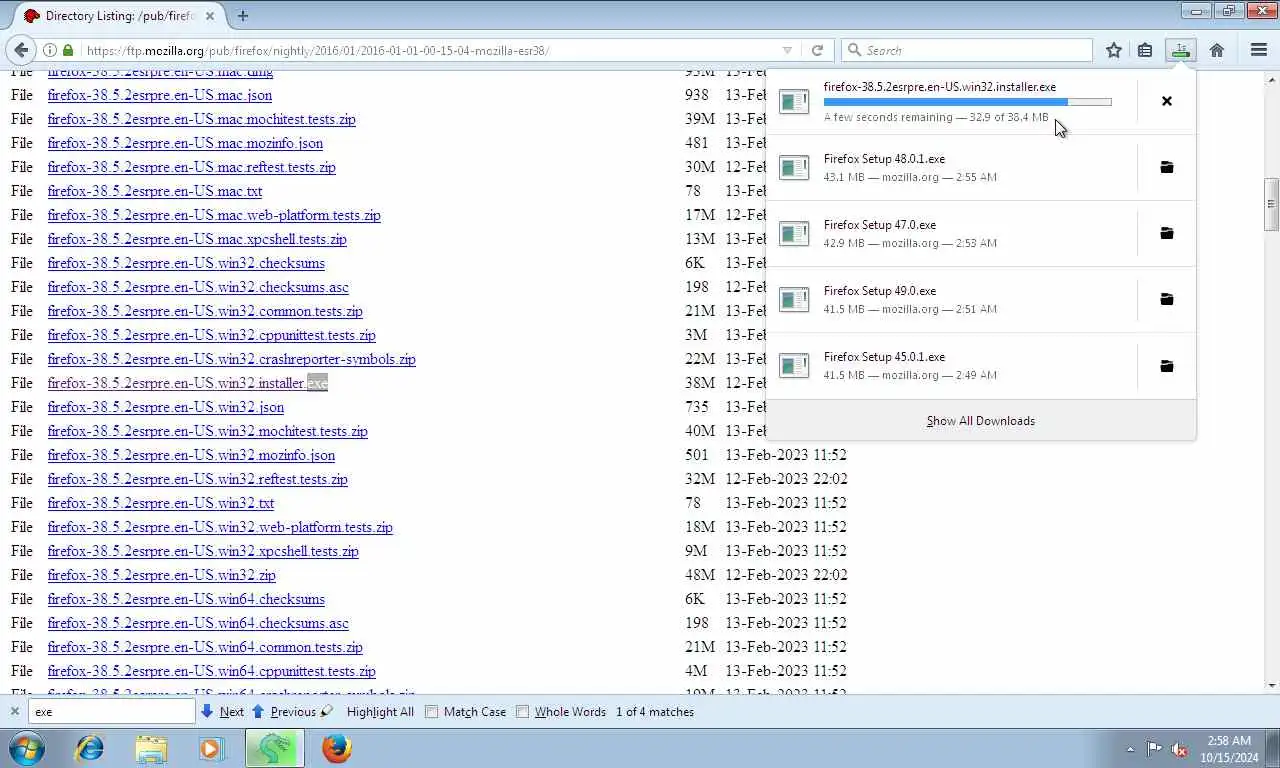Open firefox-38.5.2esrpre.en-US.win32.reftest.tests.zip link

point(198,479)
